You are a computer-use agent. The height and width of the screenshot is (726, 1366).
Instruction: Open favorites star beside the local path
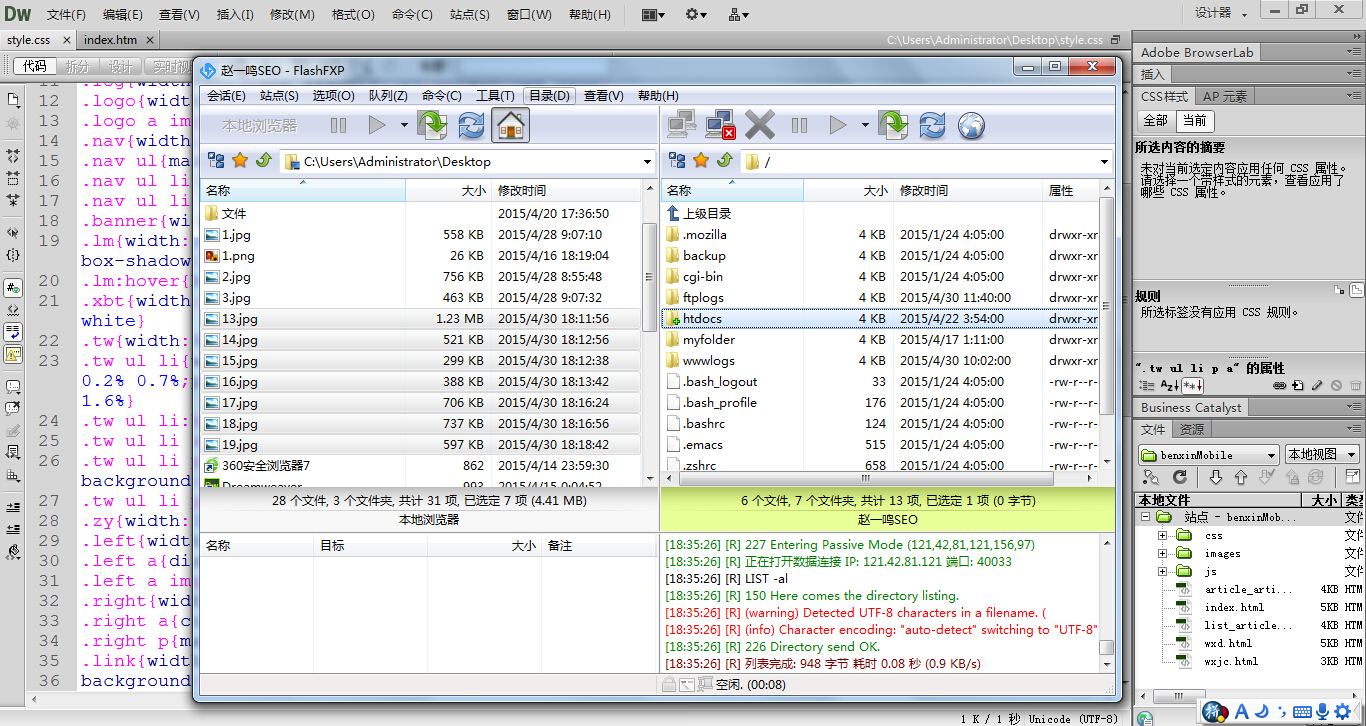[240, 161]
